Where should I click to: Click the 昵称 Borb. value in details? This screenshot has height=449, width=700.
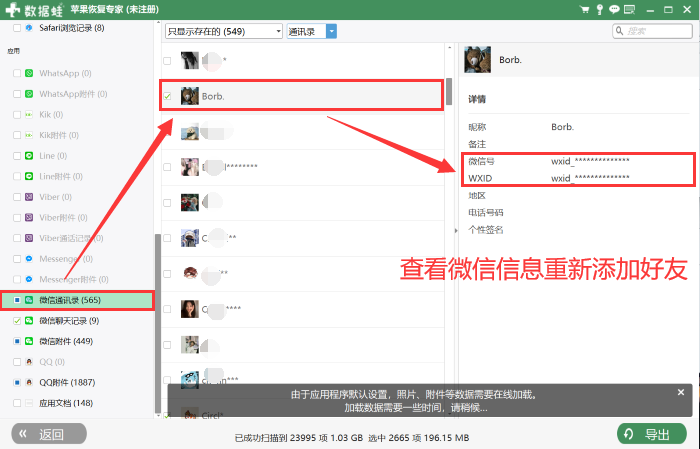tap(562, 127)
